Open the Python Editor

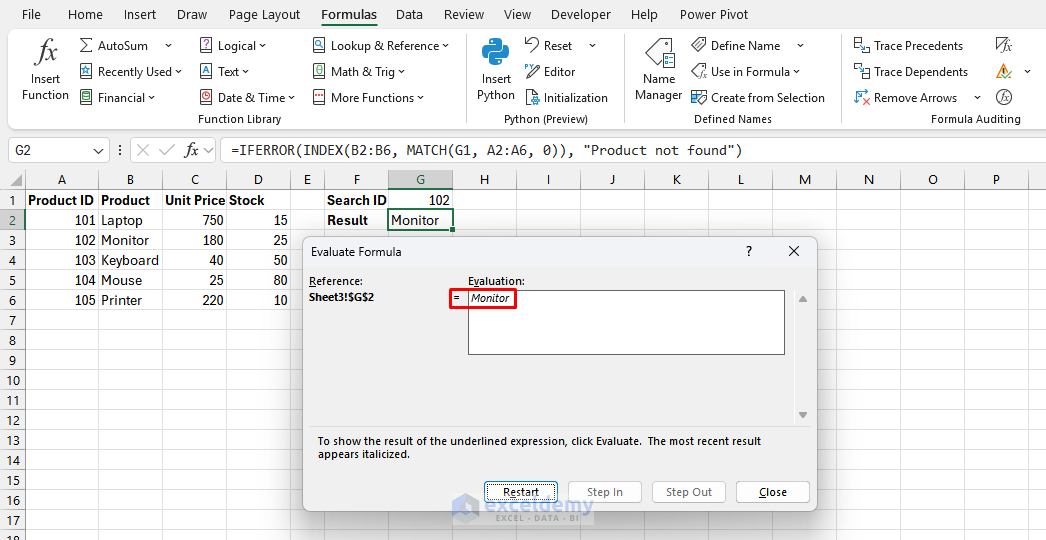[550, 71]
